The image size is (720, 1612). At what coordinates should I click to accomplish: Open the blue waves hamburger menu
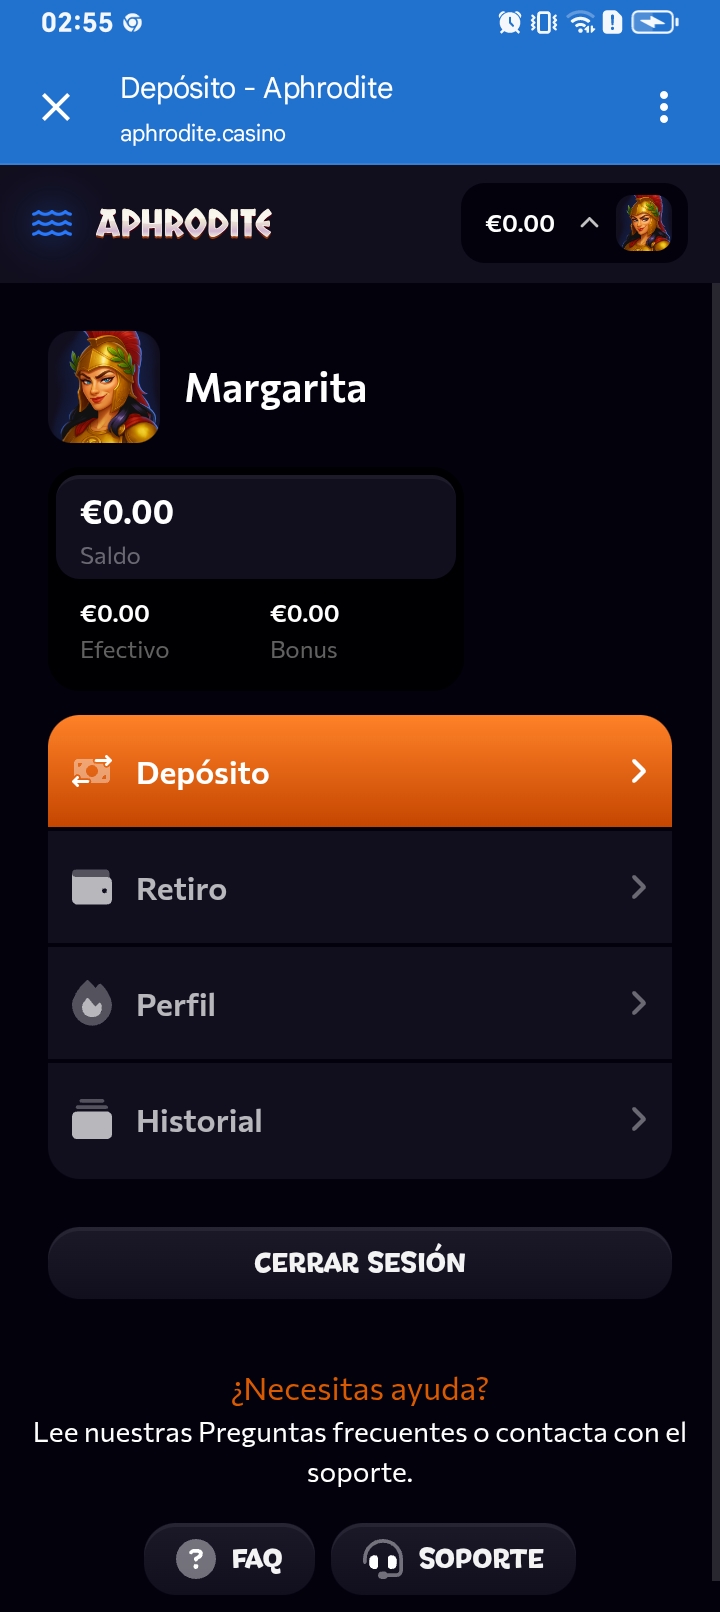tap(52, 223)
